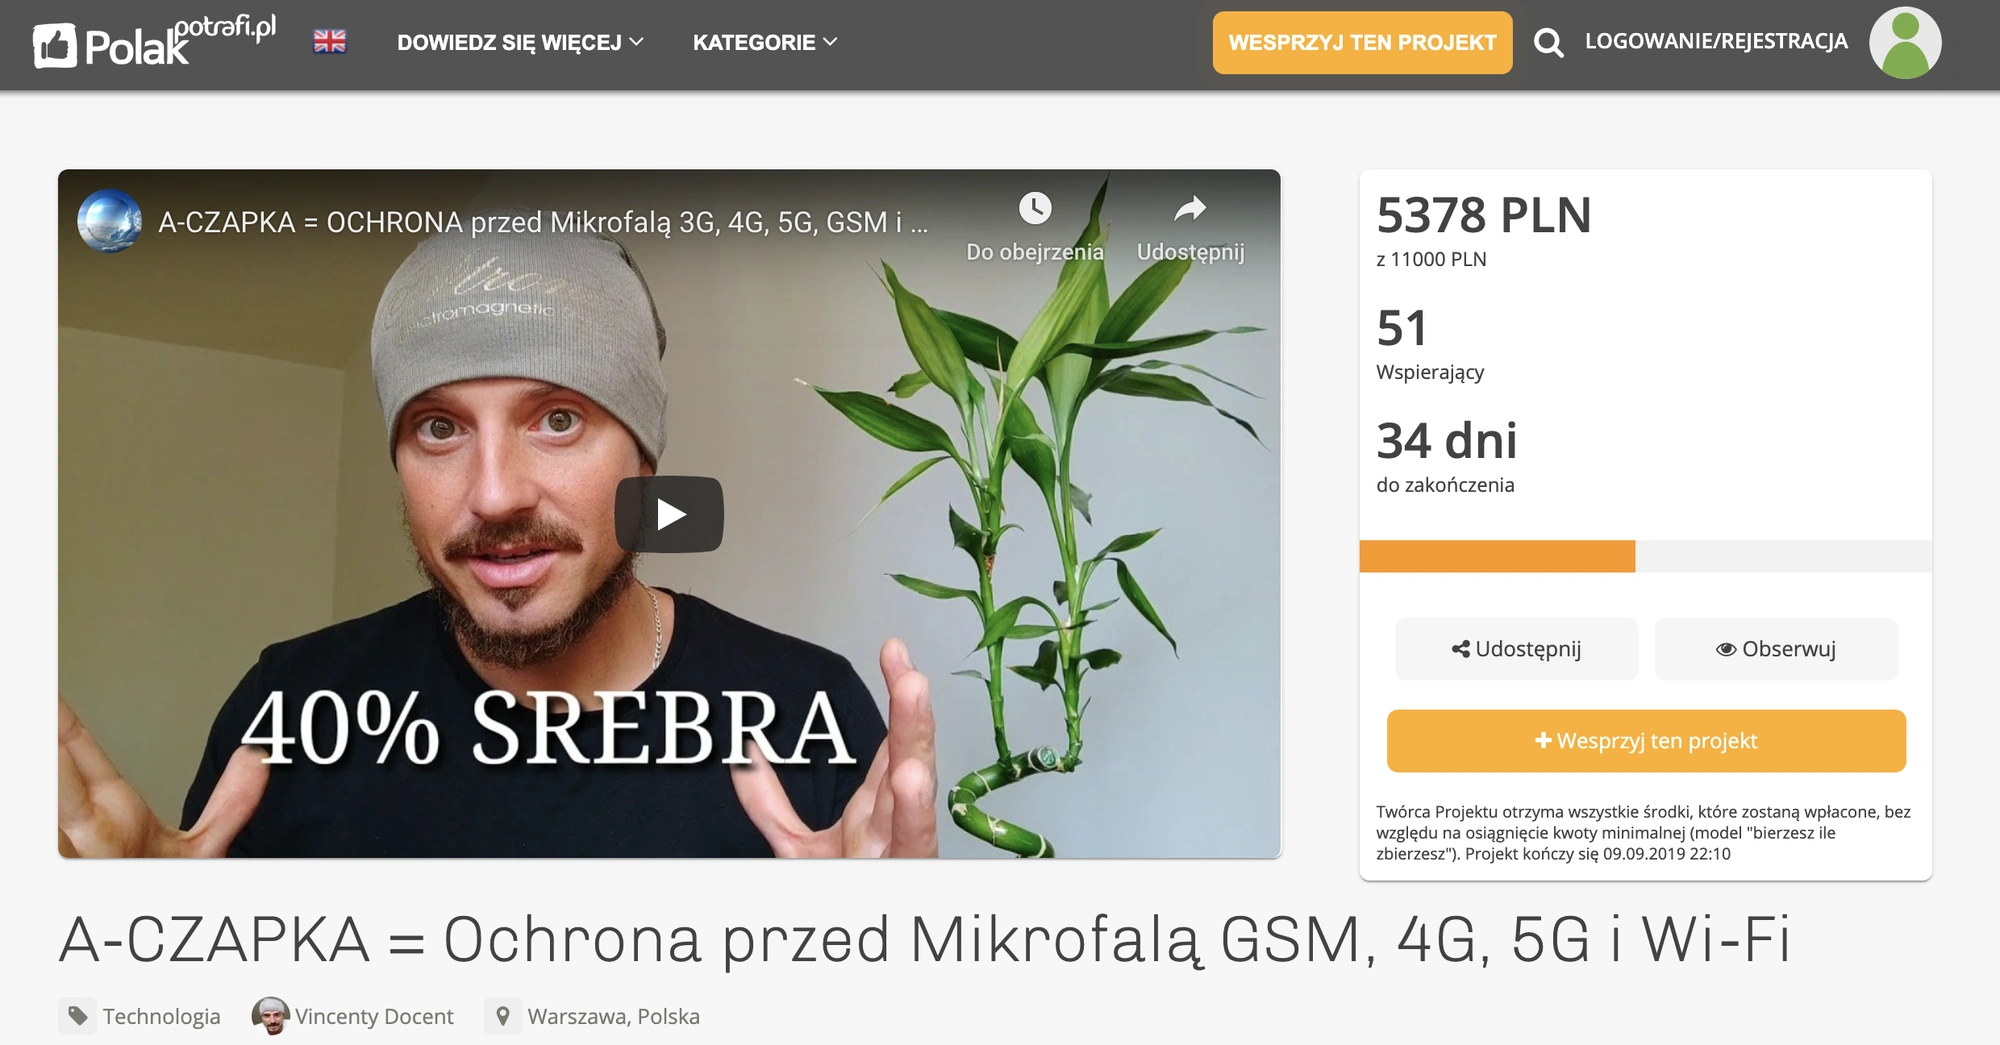This screenshot has height=1045, width=2000.
Task: Add video to Do obejrzenia clock icon
Action: 1035,208
